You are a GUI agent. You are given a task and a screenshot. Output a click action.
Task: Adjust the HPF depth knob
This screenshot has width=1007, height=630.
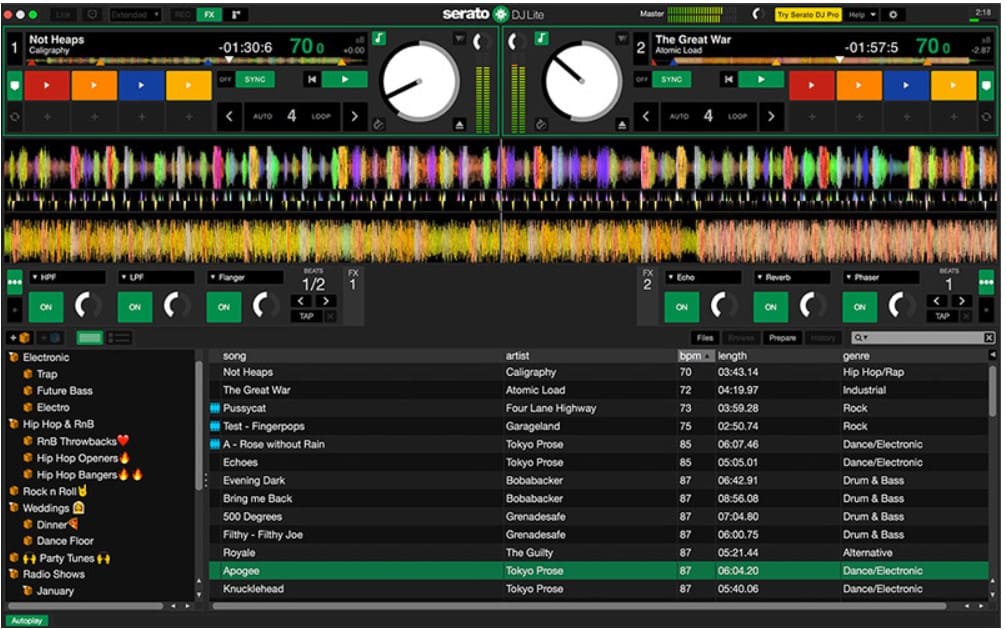coord(89,306)
